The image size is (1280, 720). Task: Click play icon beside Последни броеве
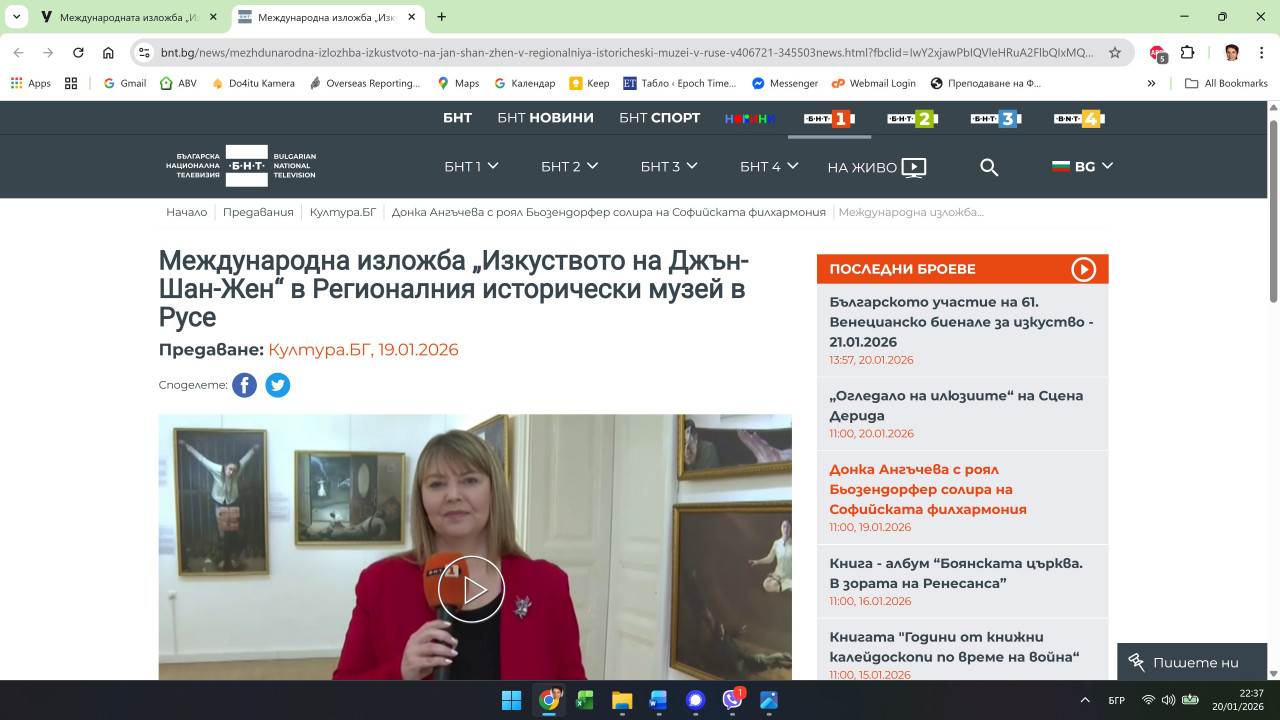[x=1083, y=269]
